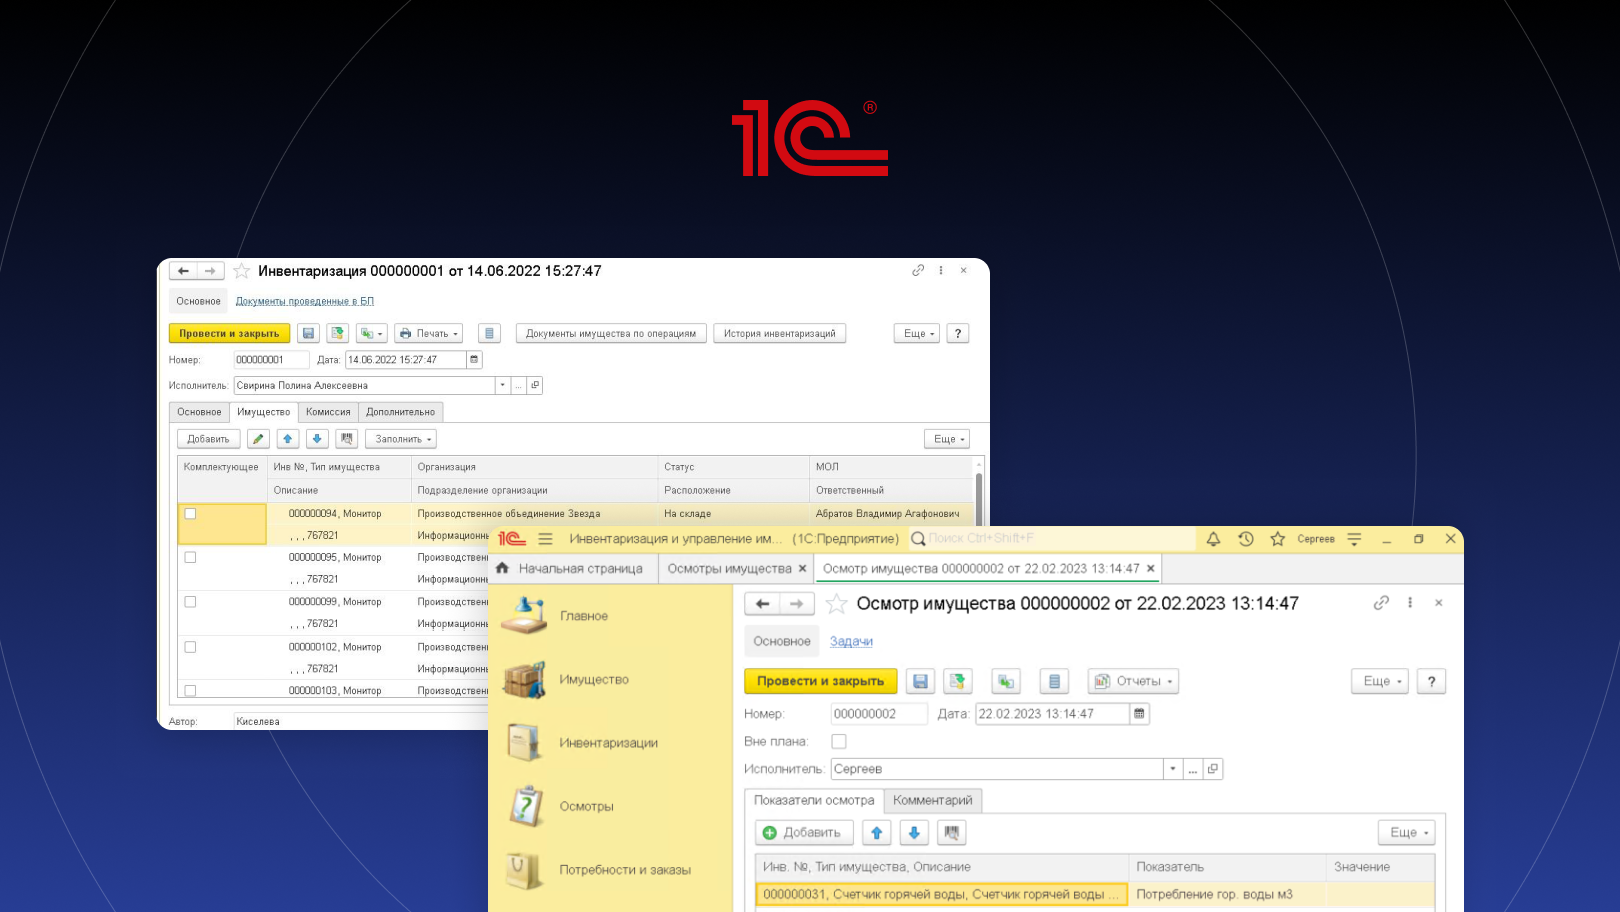Expand the Отчеты dropdown
Image resolution: width=1620 pixels, height=912 pixels.
pos(1133,681)
